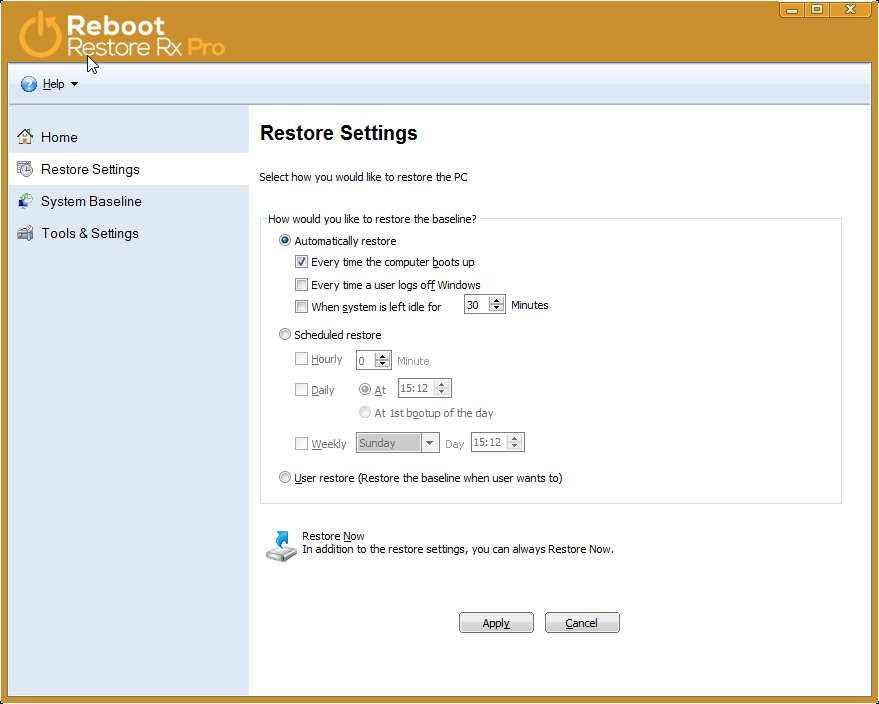879x704 pixels.
Task: Select the Scheduled restore option
Action: pos(285,334)
